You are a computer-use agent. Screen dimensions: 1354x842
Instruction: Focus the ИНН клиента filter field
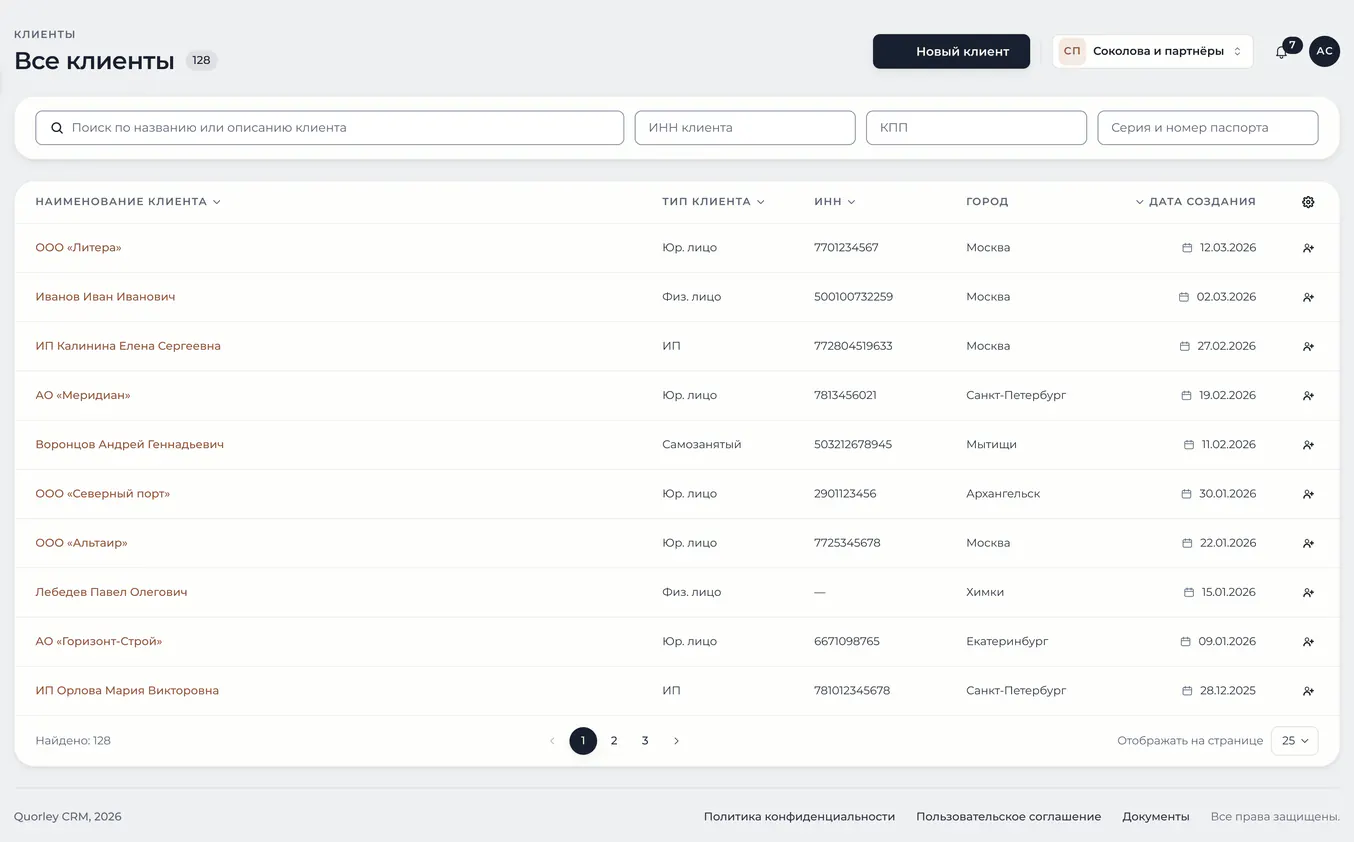[745, 128]
